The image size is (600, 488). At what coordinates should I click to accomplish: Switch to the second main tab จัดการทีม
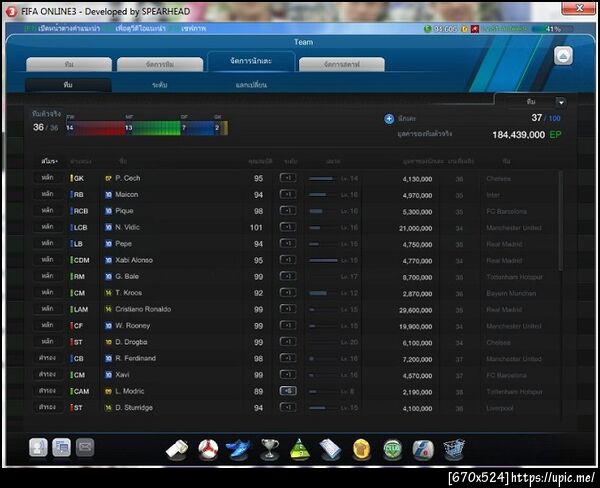click(x=160, y=64)
